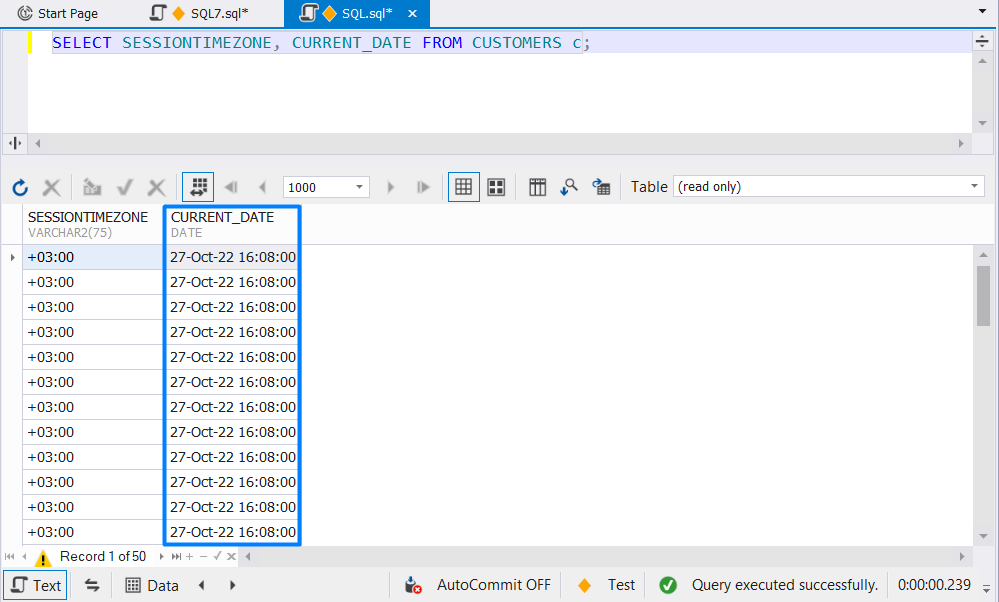Image resolution: width=999 pixels, height=602 pixels.
Task: Switch to Data view button
Action: 152,585
